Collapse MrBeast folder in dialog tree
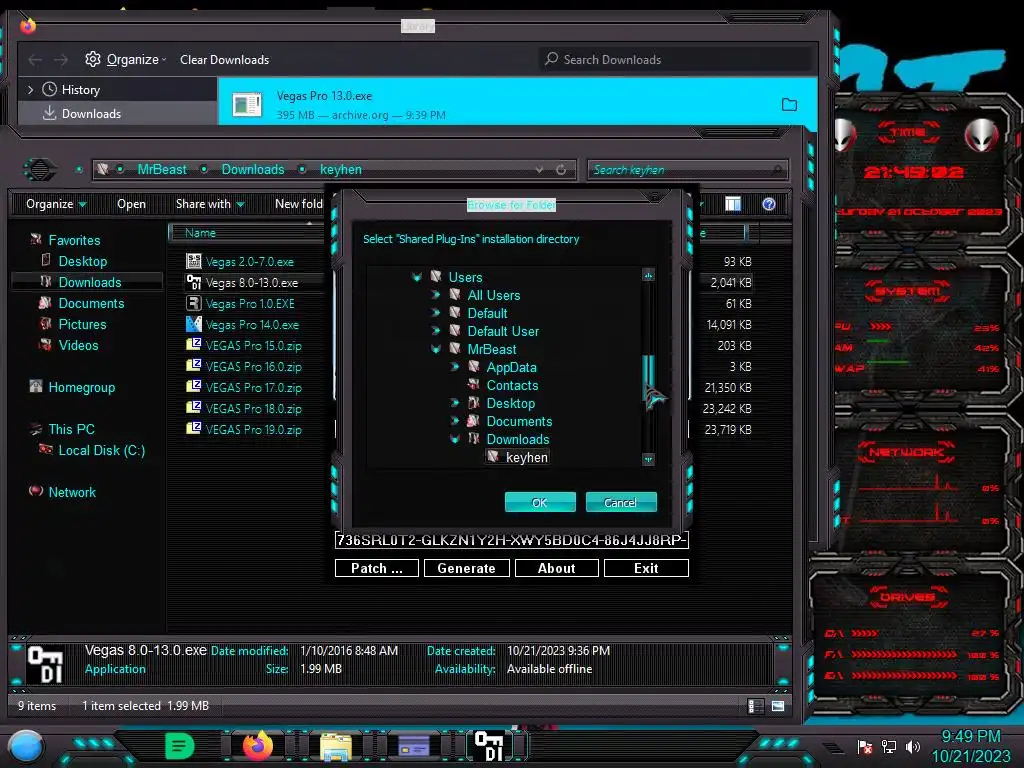 click(436, 349)
